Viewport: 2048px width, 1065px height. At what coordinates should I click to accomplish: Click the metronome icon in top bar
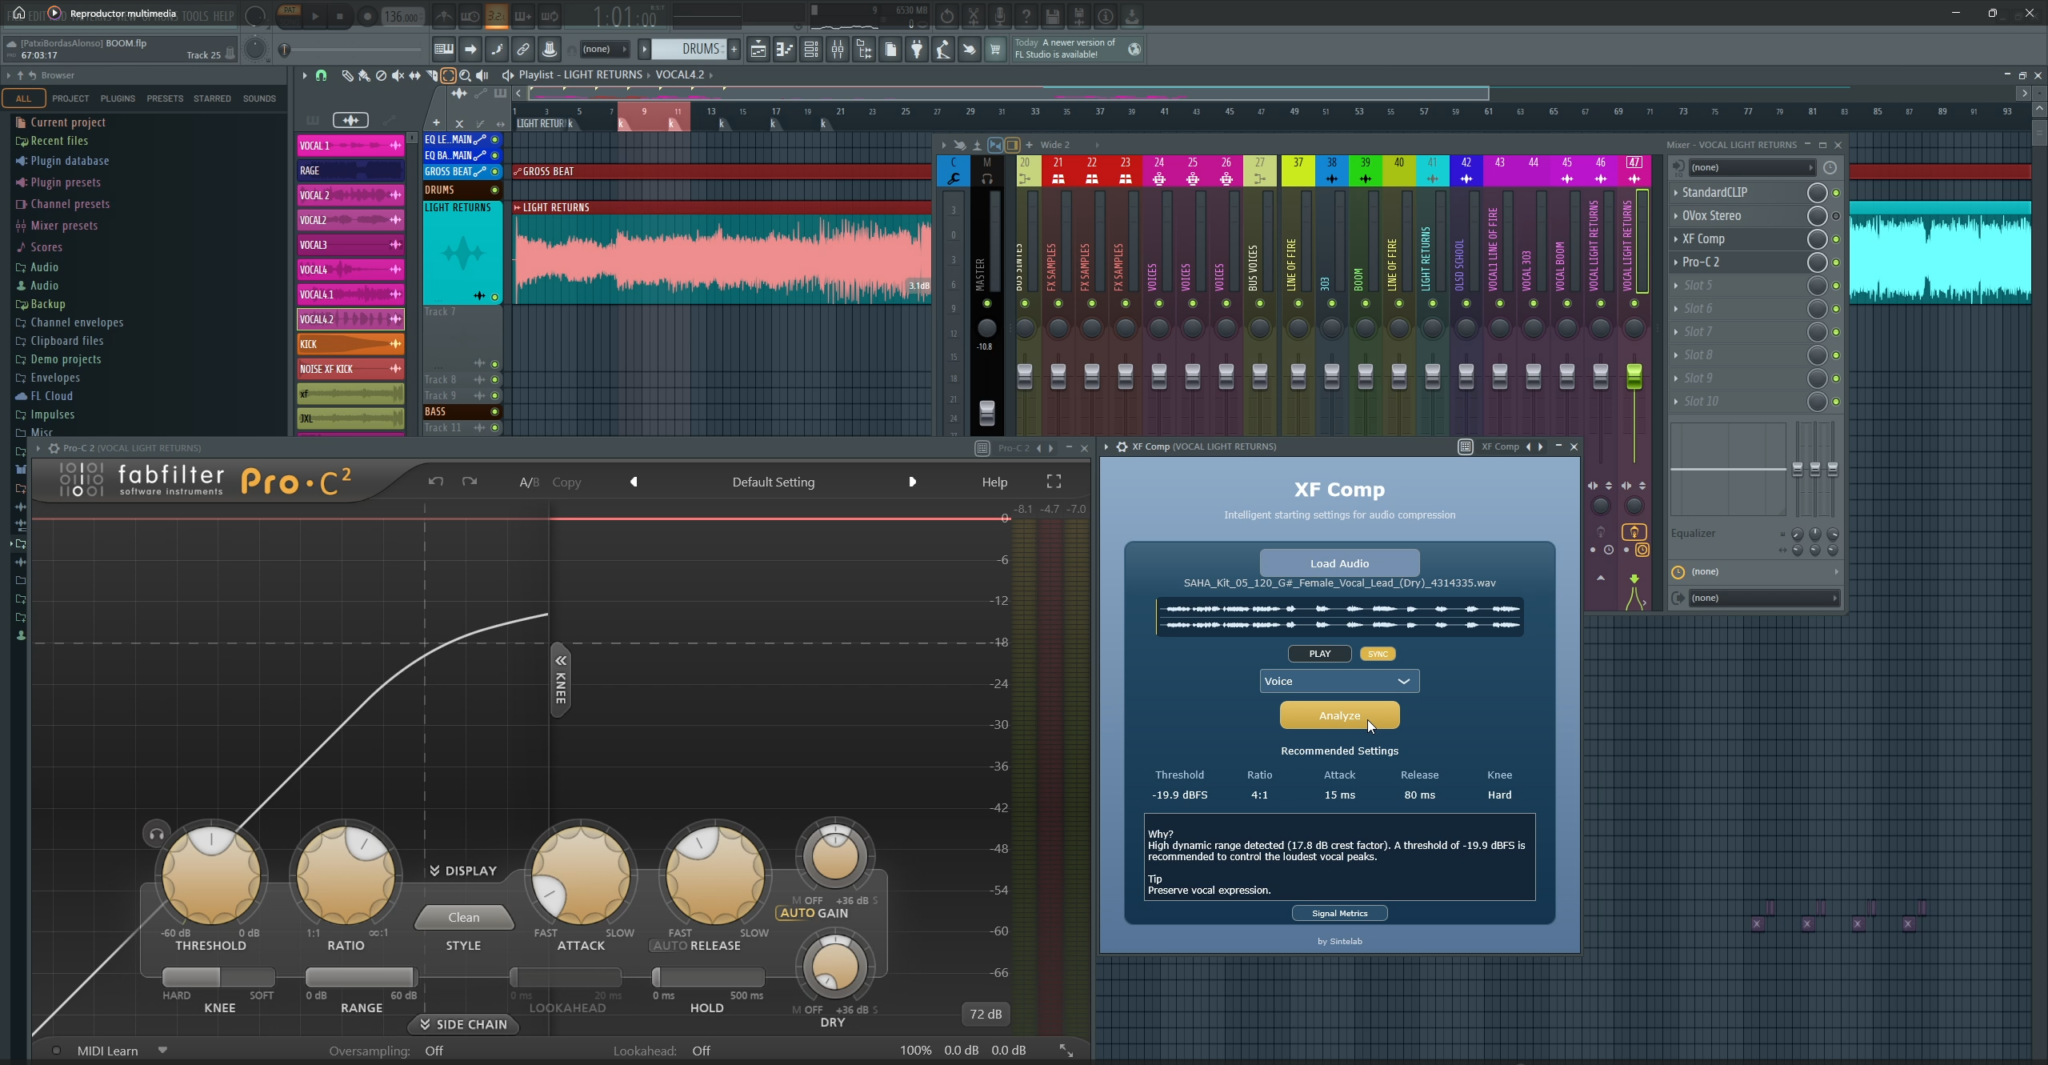click(x=443, y=16)
